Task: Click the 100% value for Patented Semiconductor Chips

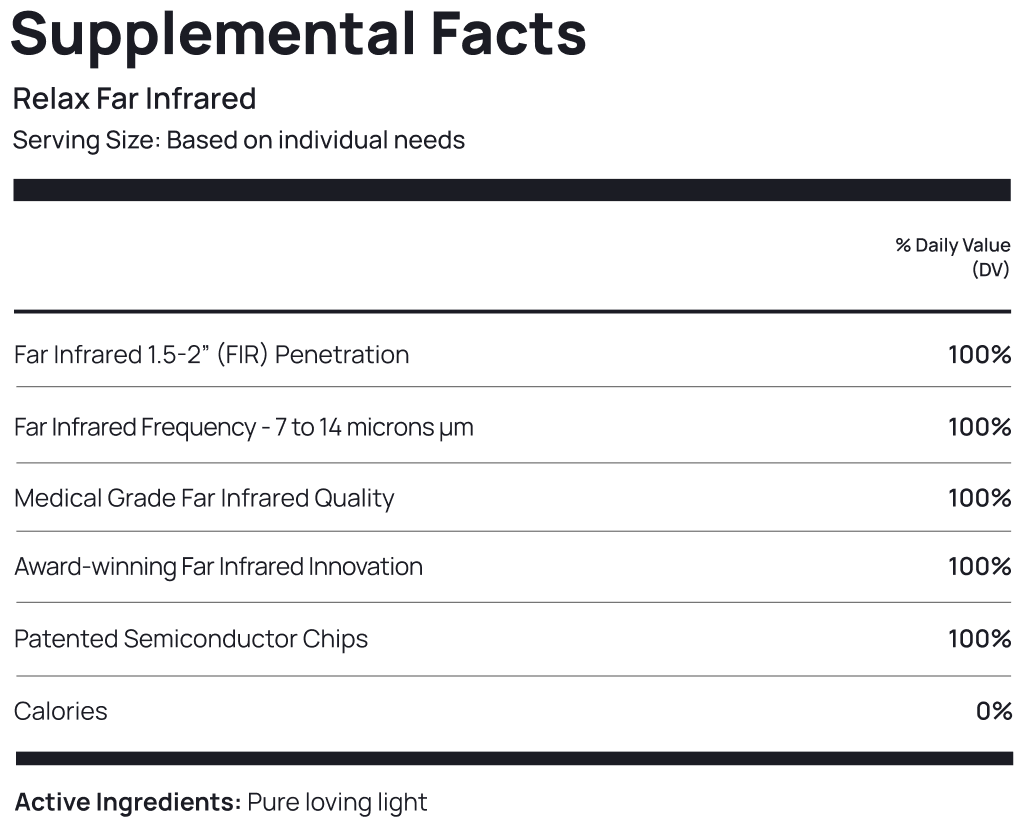Action: (x=979, y=638)
